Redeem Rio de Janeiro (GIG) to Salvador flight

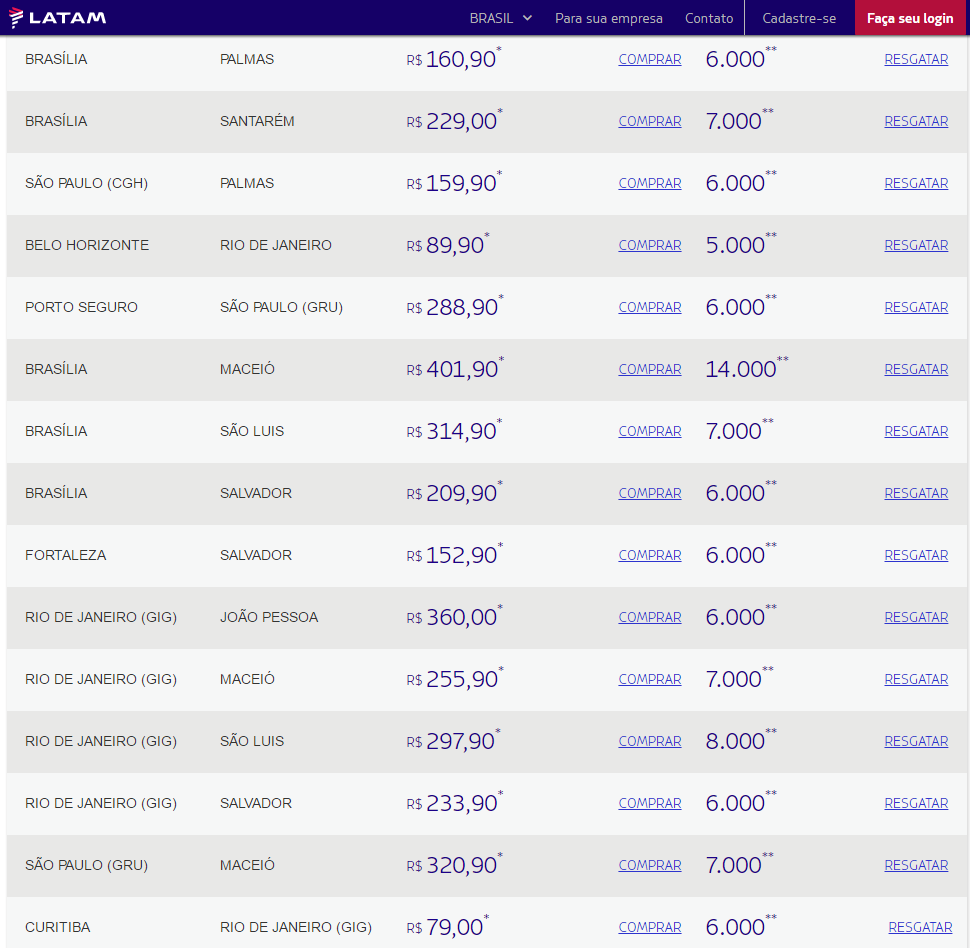[916, 803]
